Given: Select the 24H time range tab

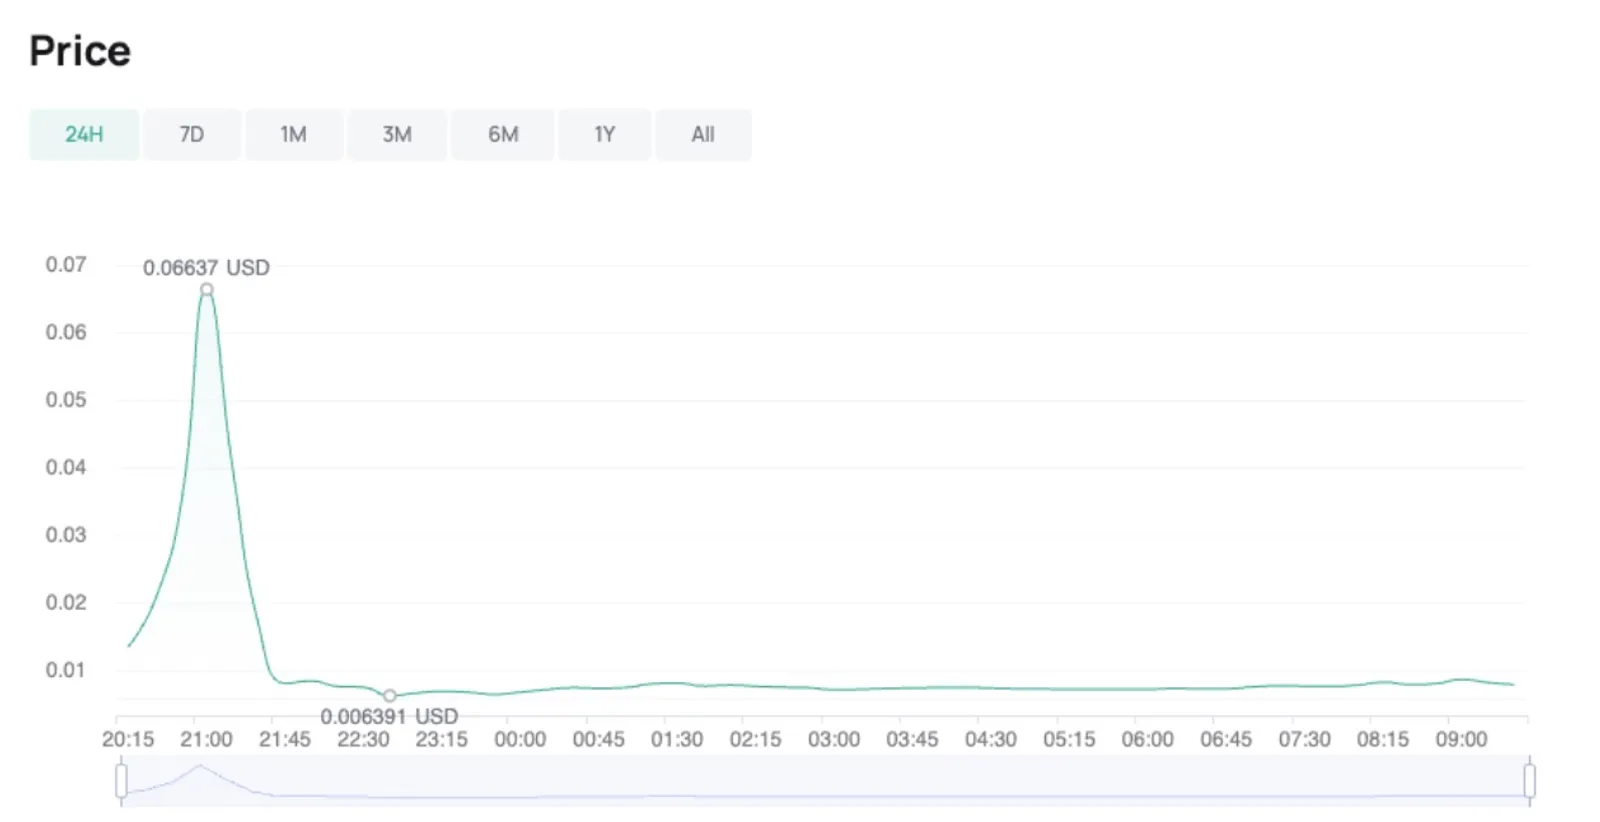Looking at the screenshot, I should coord(84,134).
